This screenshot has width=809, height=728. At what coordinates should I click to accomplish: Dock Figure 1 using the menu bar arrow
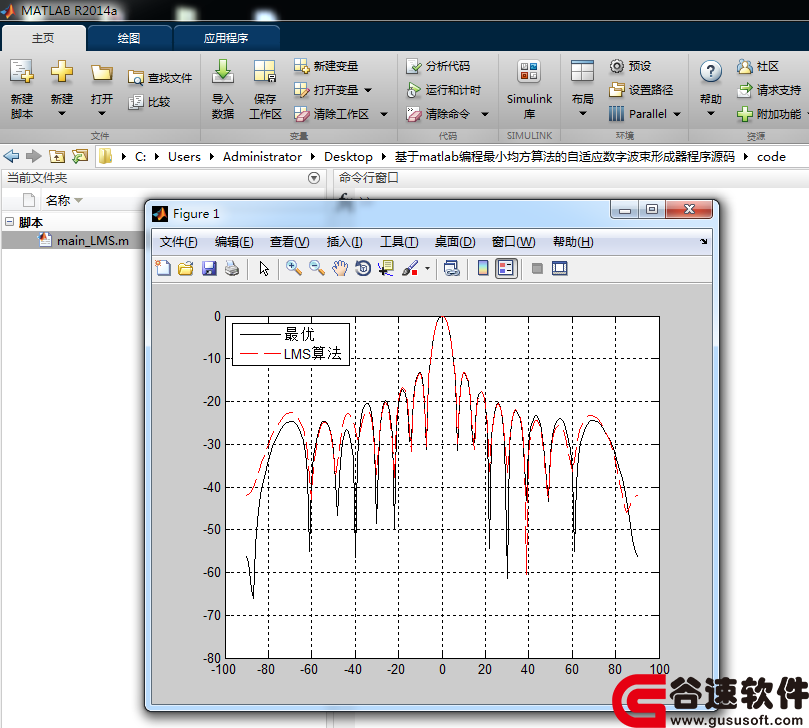pyautogui.click(x=704, y=241)
